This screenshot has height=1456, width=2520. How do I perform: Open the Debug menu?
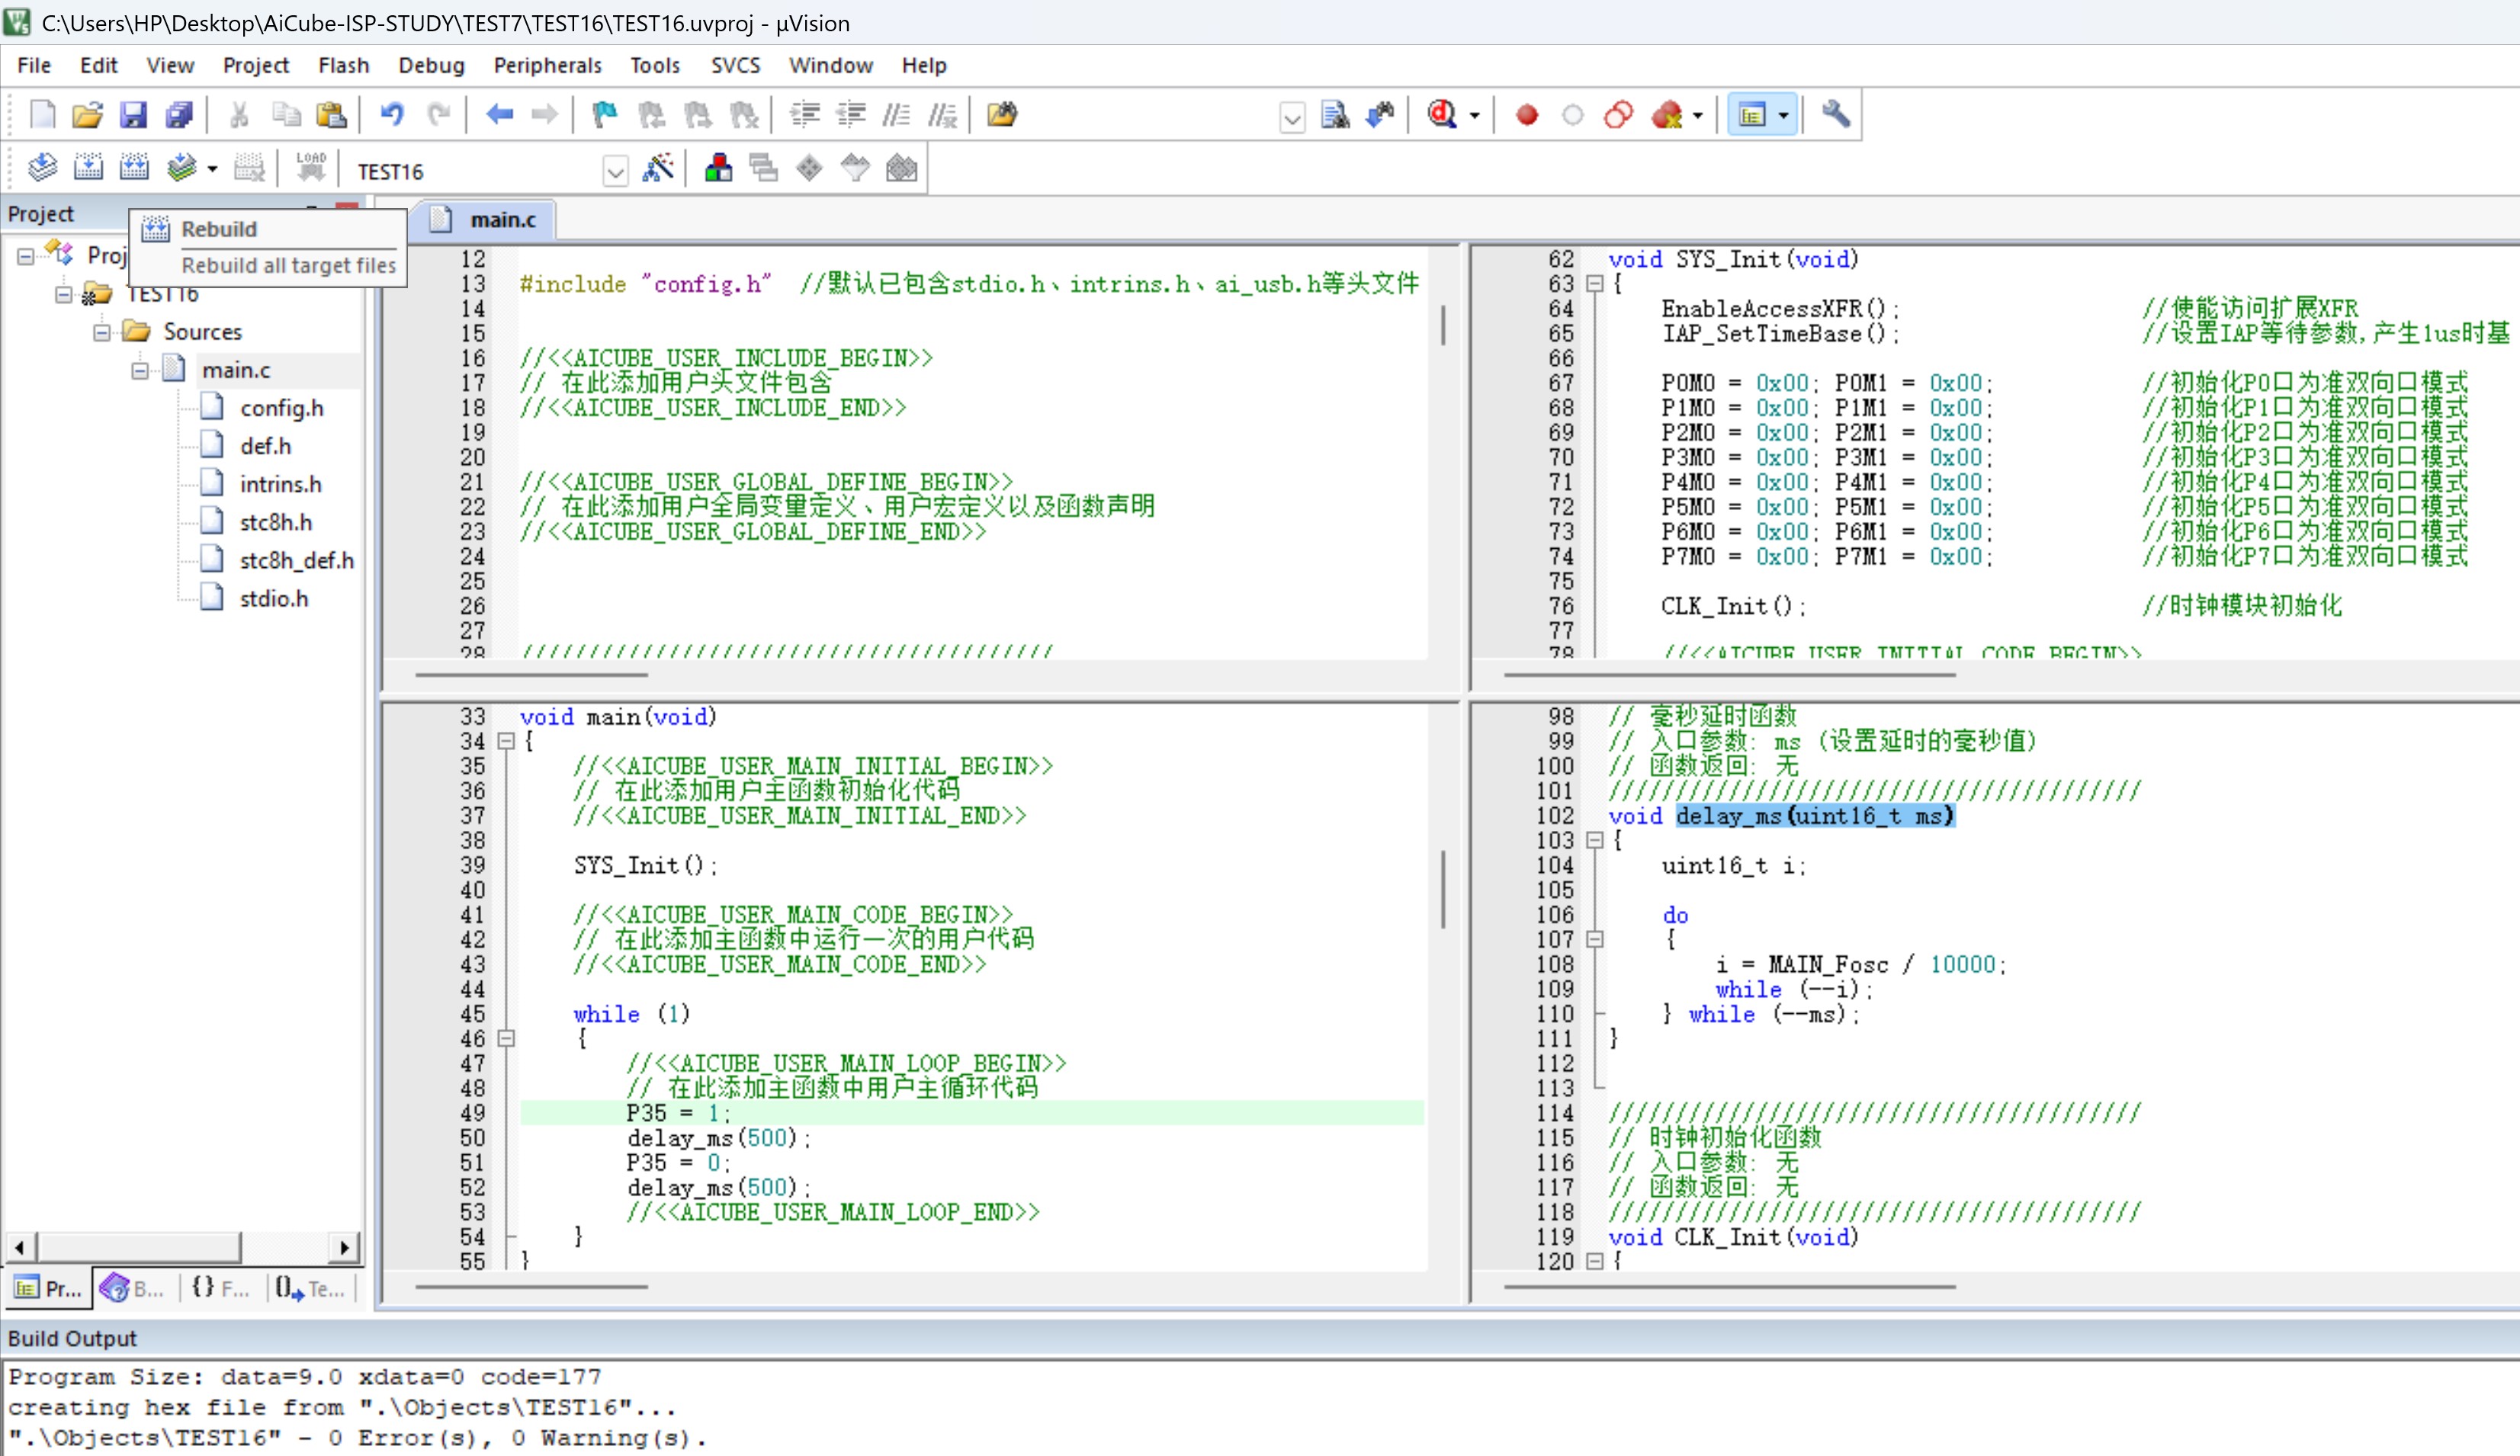tap(431, 65)
